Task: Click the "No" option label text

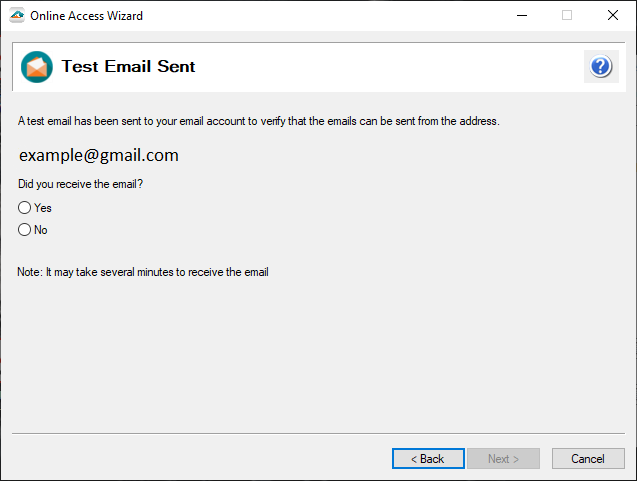Action: [41, 230]
